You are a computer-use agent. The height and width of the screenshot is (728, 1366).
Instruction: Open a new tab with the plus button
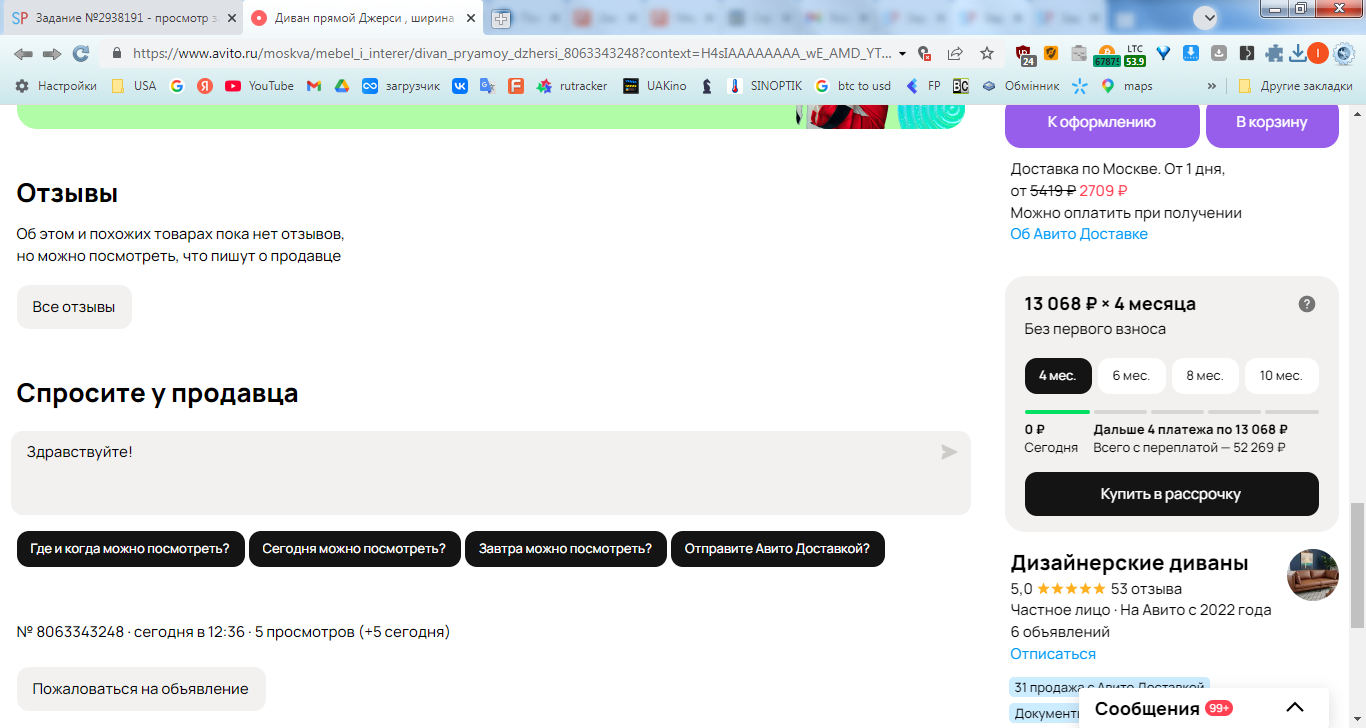click(500, 19)
